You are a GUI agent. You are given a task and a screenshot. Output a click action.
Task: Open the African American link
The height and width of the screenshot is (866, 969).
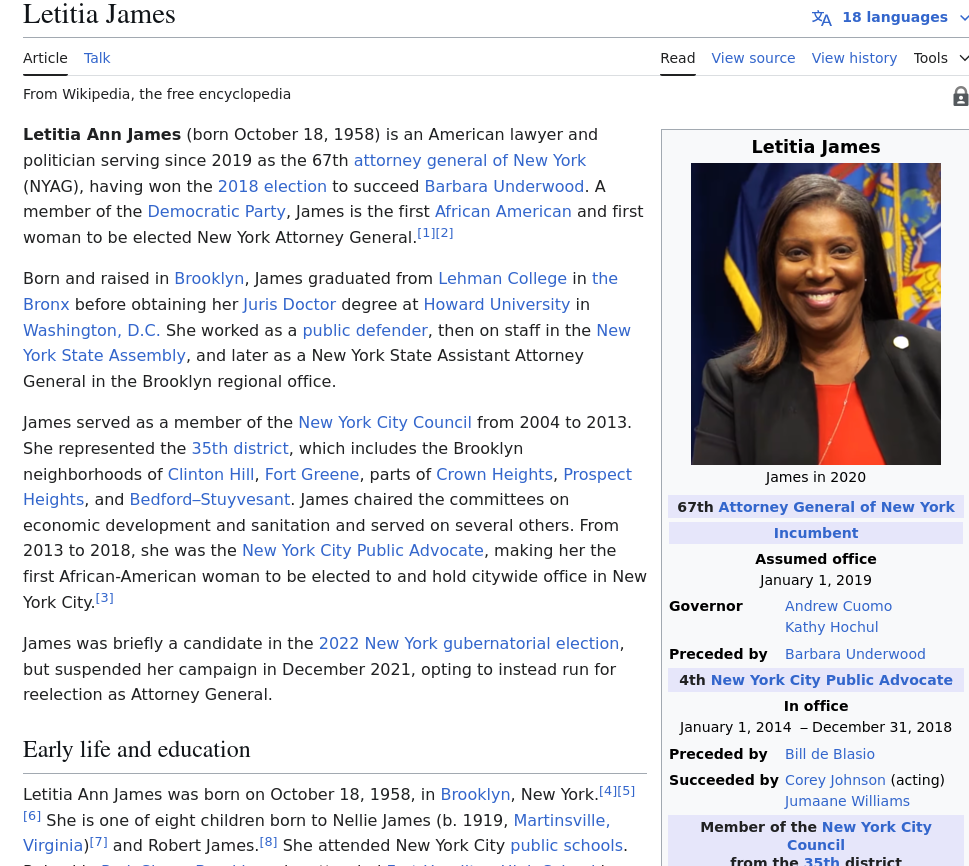[x=503, y=212]
